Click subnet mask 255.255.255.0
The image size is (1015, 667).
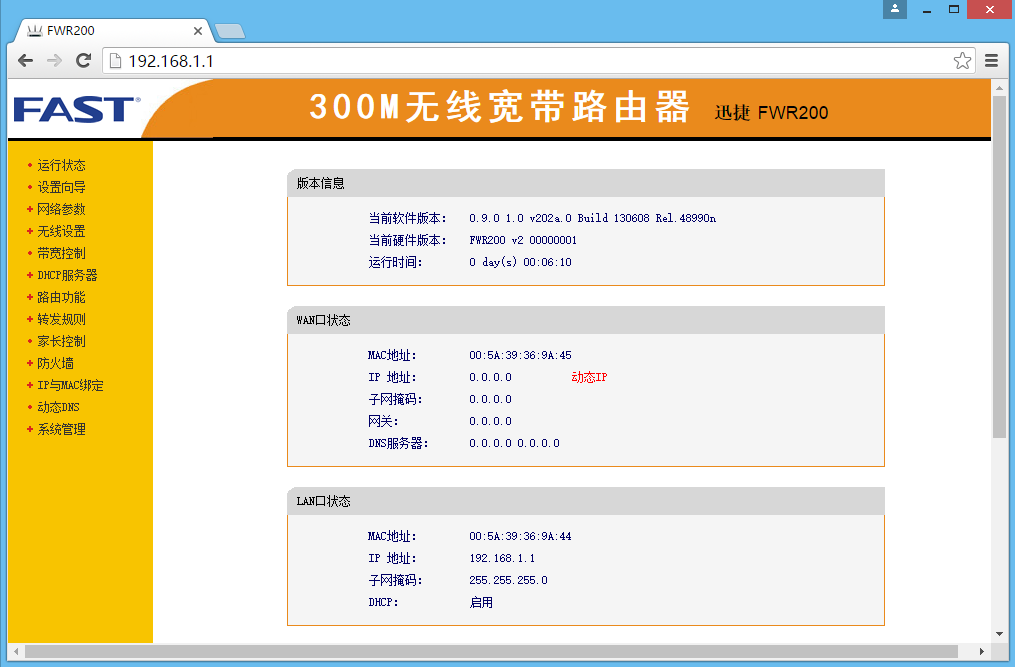[x=508, y=580]
